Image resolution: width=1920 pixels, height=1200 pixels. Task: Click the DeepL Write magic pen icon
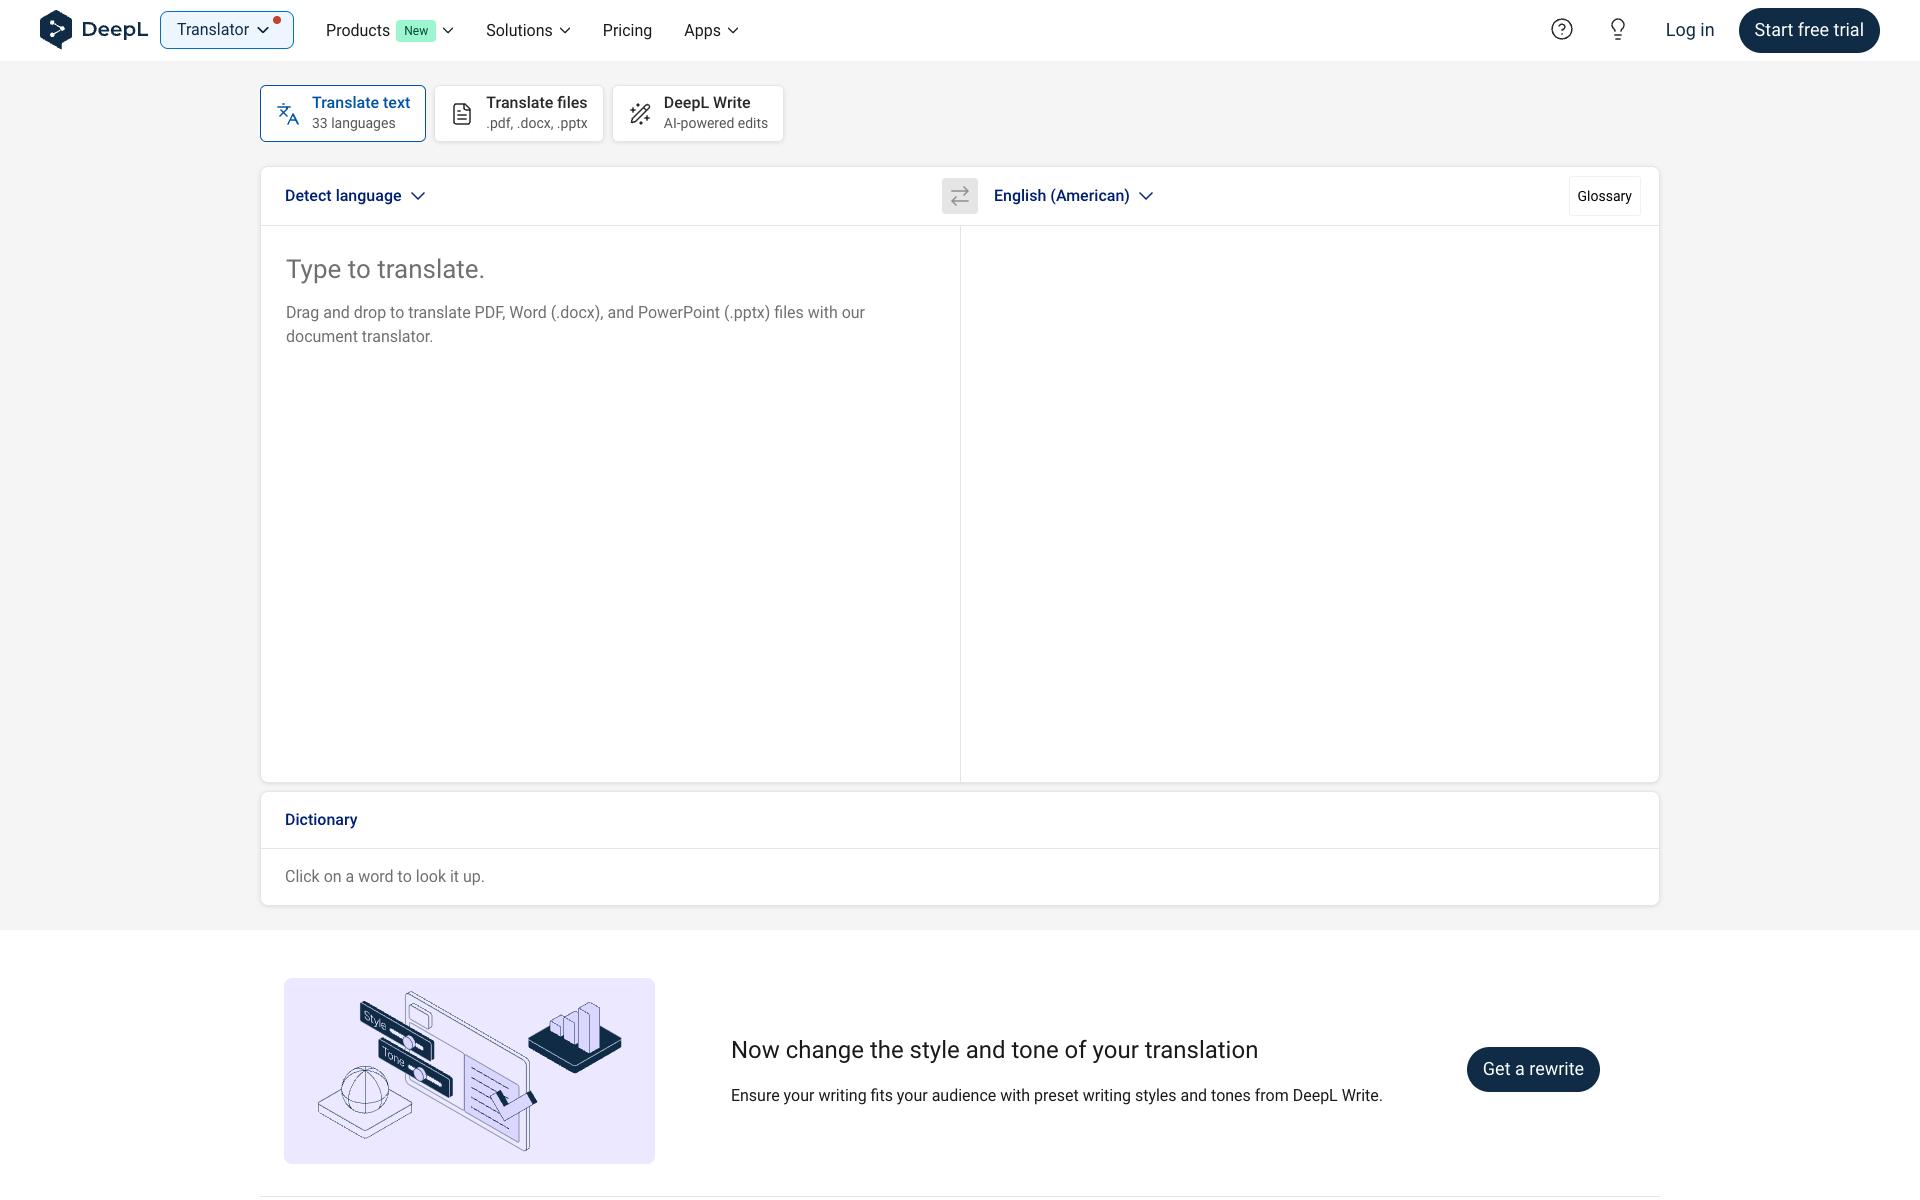click(640, 114)
